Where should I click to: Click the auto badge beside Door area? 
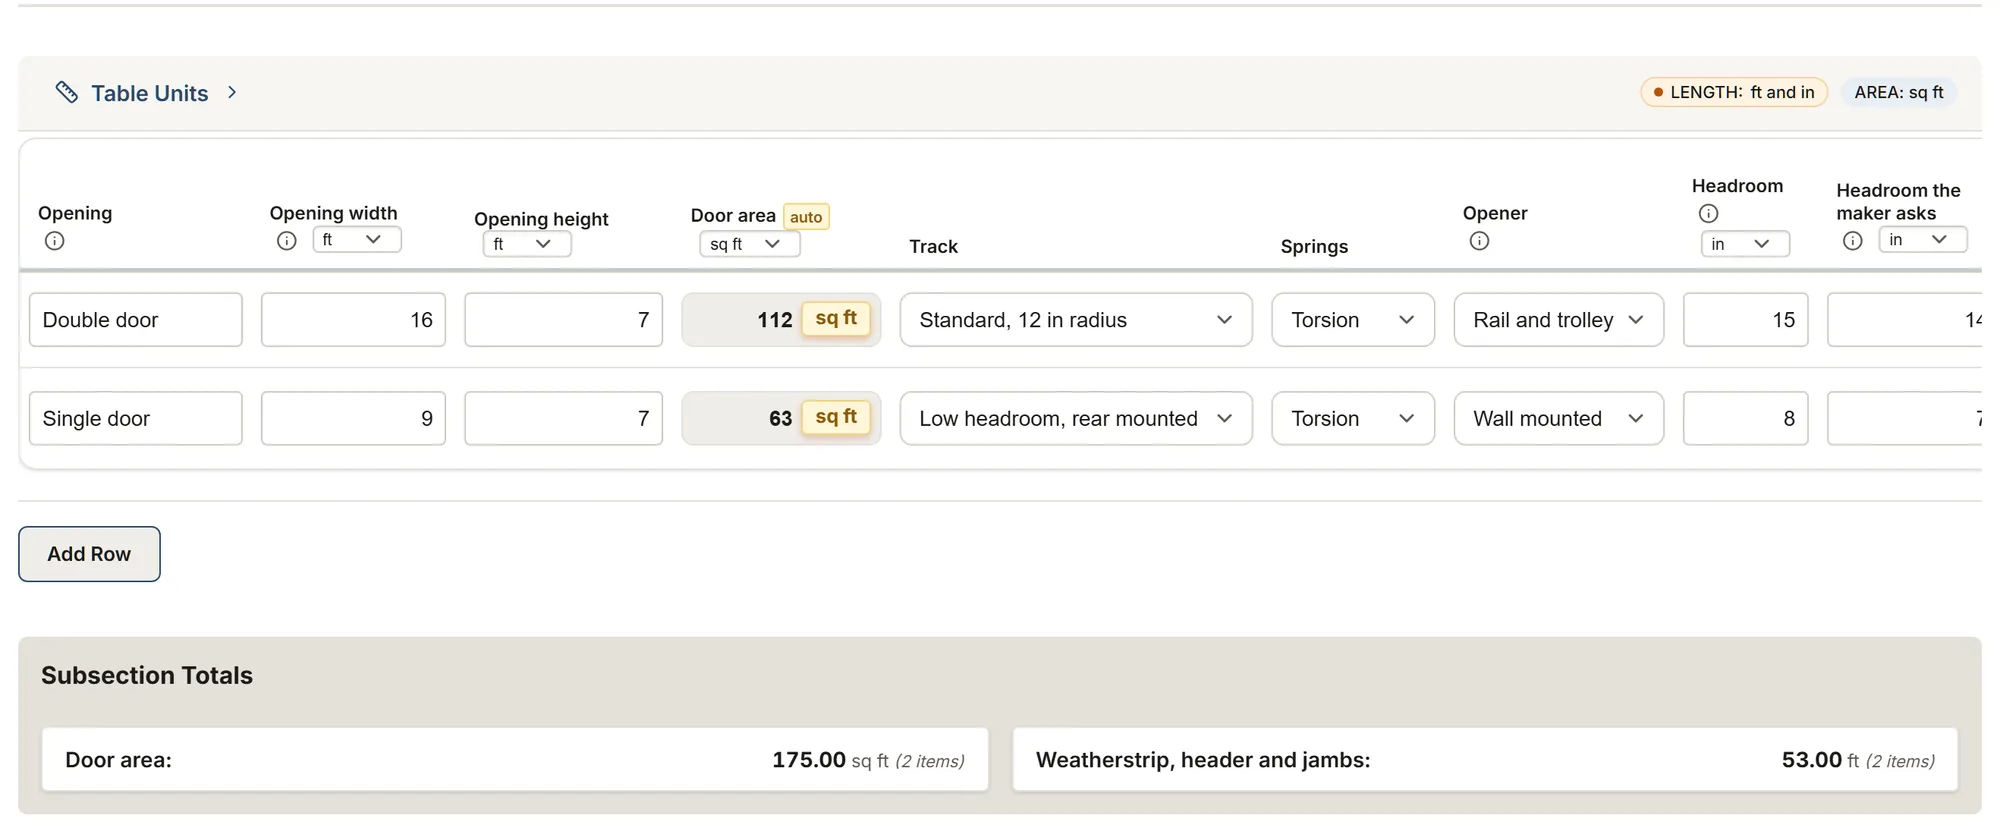(x=806, y=217)
